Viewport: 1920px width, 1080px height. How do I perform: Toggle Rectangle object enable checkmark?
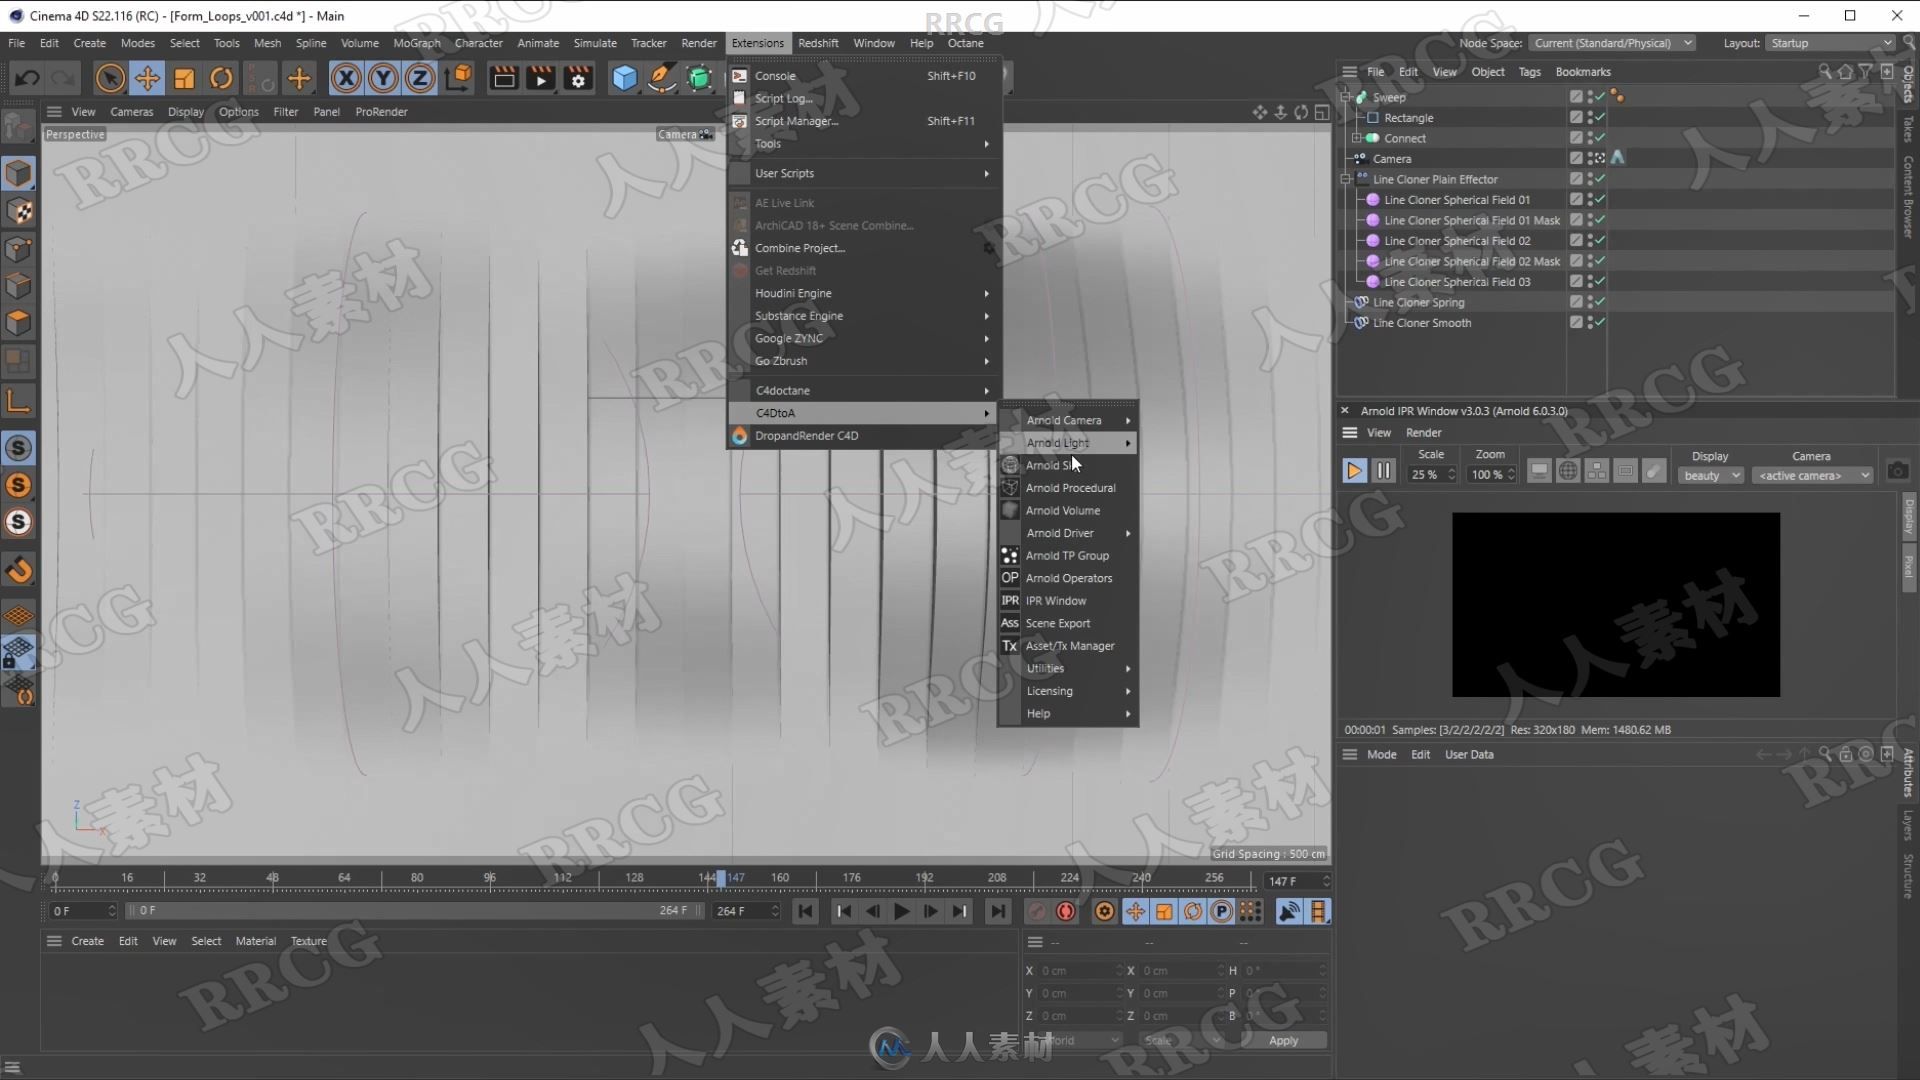tap(1600, 117)
